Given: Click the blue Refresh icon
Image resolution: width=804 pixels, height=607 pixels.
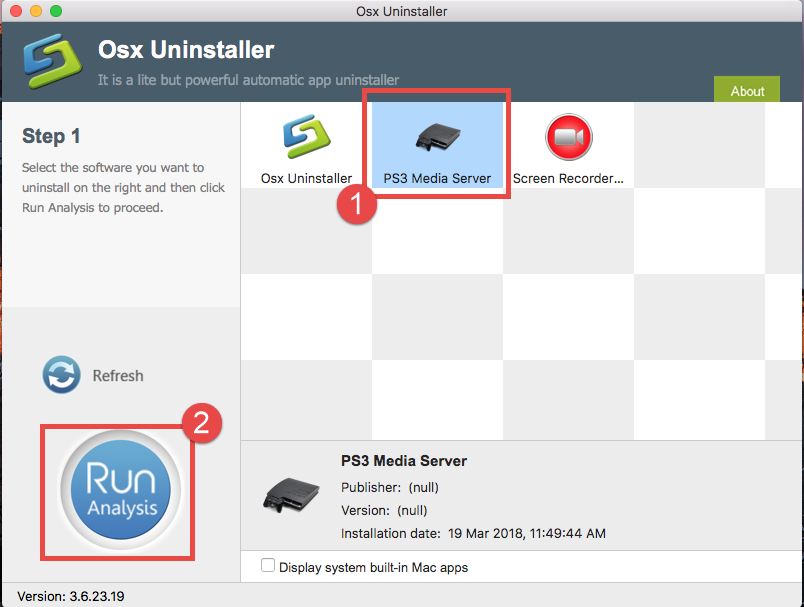Looking at the screenshot, I should click(x=61, y=375).
